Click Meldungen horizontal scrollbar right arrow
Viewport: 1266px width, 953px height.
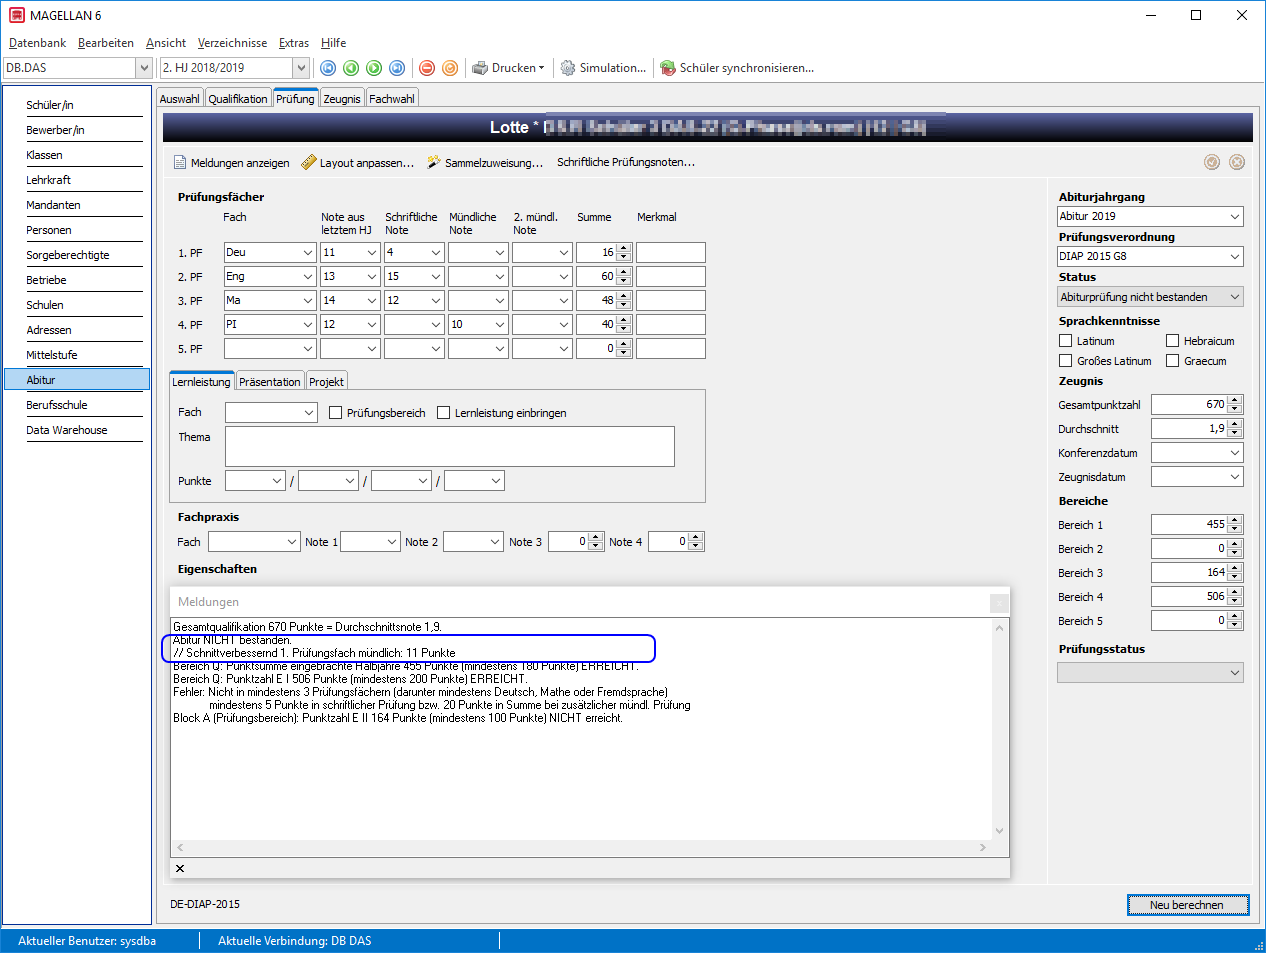point(983,847)
